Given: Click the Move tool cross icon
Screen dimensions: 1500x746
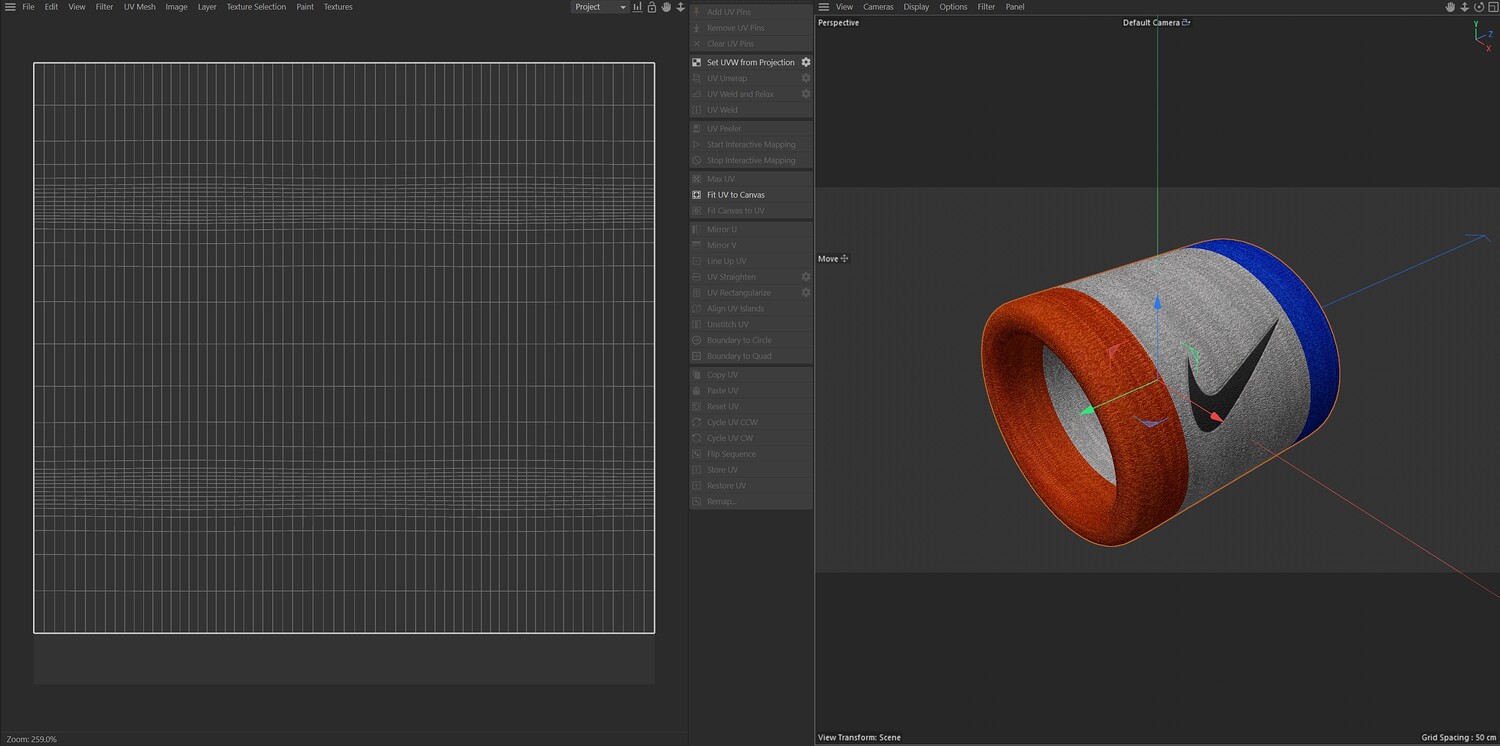Looking at the screenshot, I should point(845,259).
